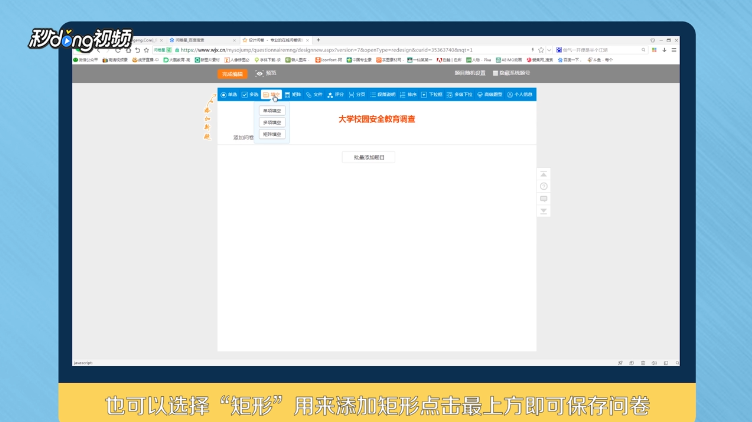
Task: Open the help icon in the right-side panel
Action: tap(543, 186)
